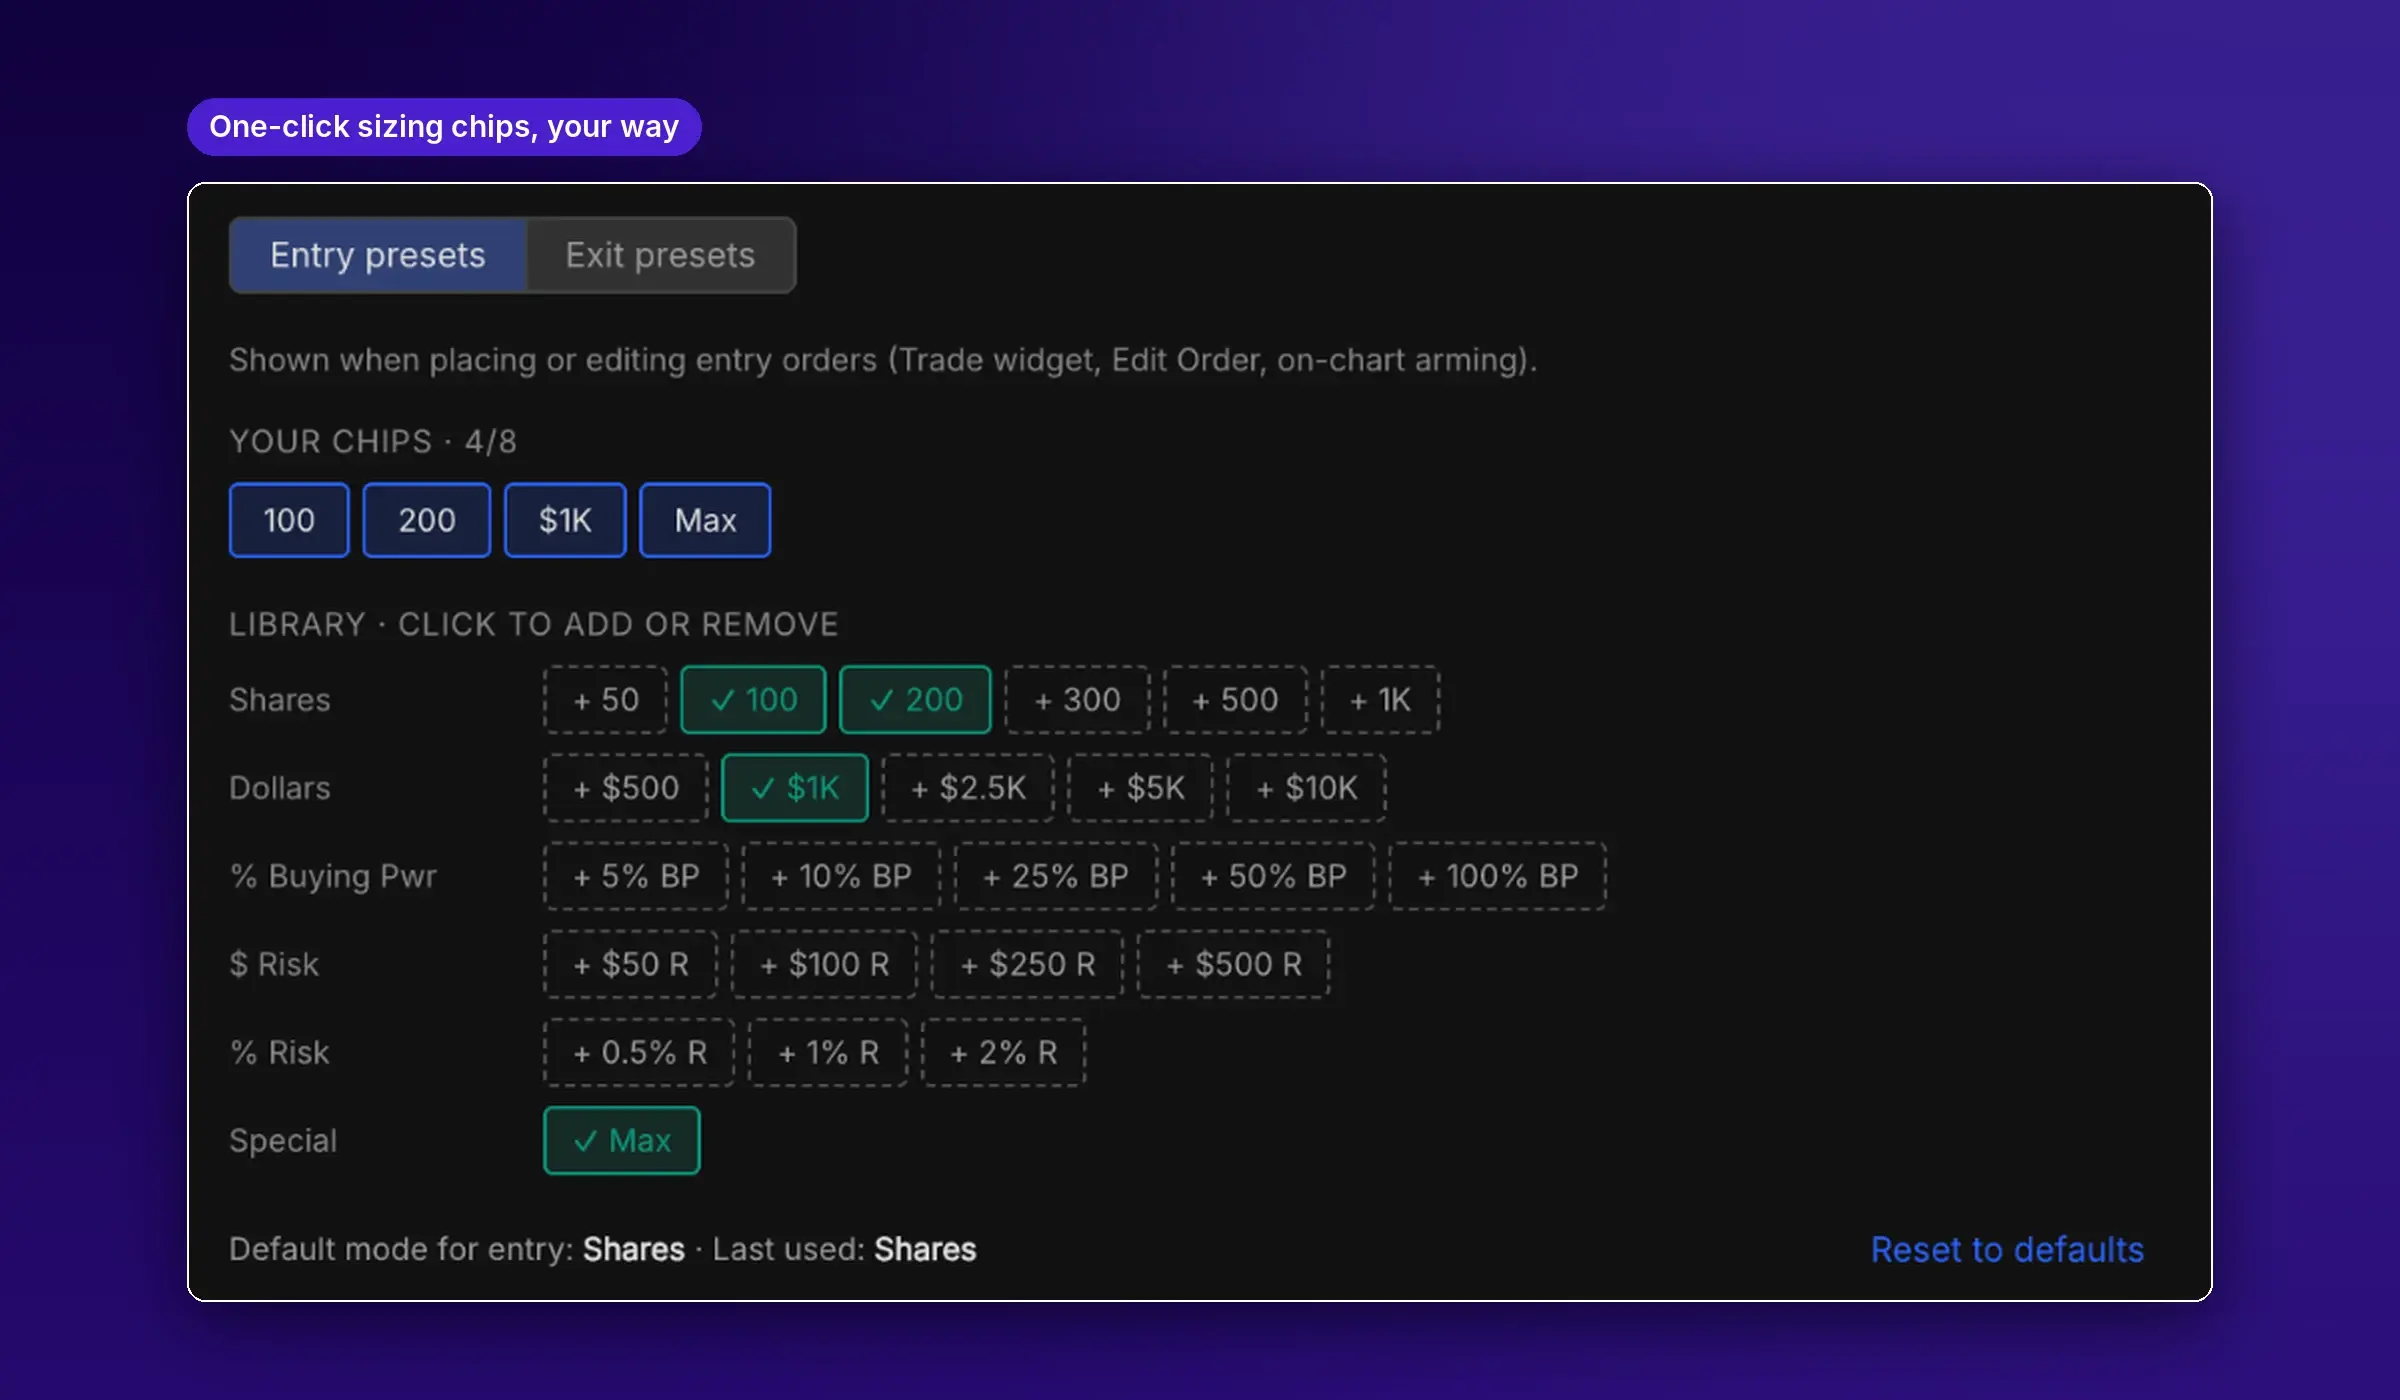Add the 5% BP chip
Viewport: 2400px width, 1400px height.
click(x=636, y=876)
